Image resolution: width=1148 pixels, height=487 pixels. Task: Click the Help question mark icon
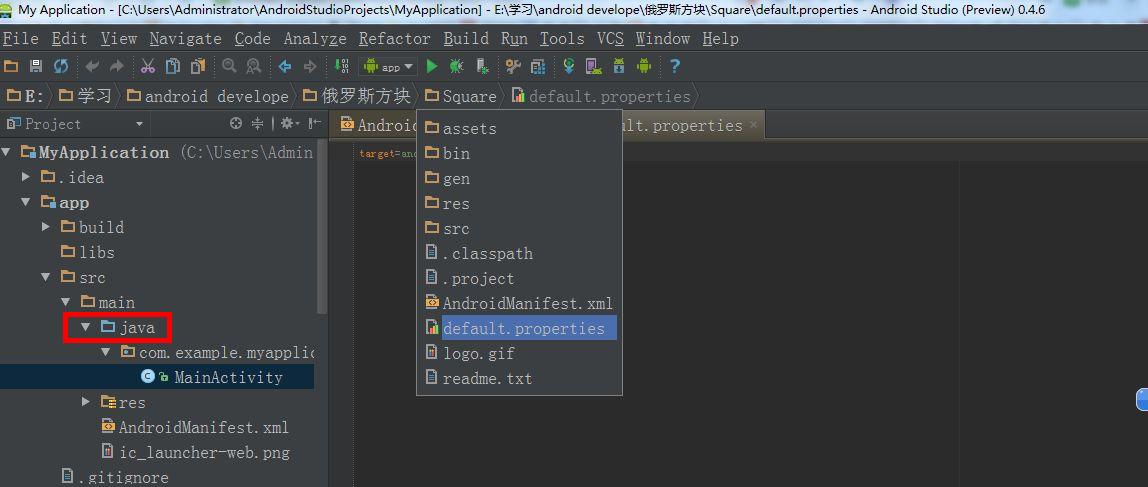tap(675, 67)
